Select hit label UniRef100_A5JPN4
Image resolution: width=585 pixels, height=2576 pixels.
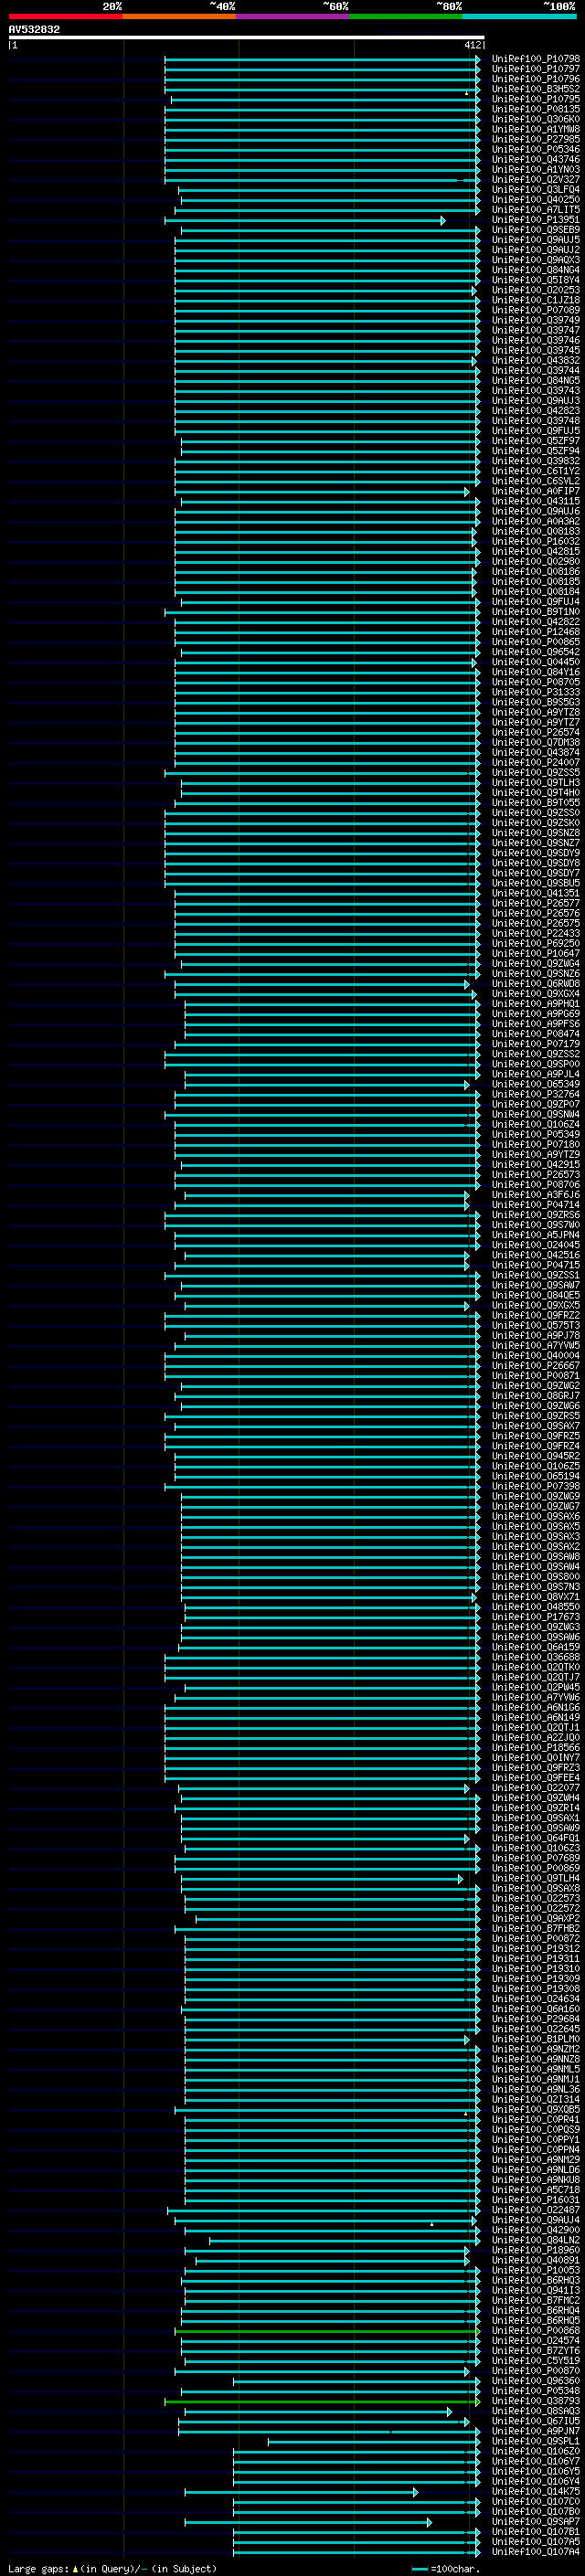coord(536,1235)
